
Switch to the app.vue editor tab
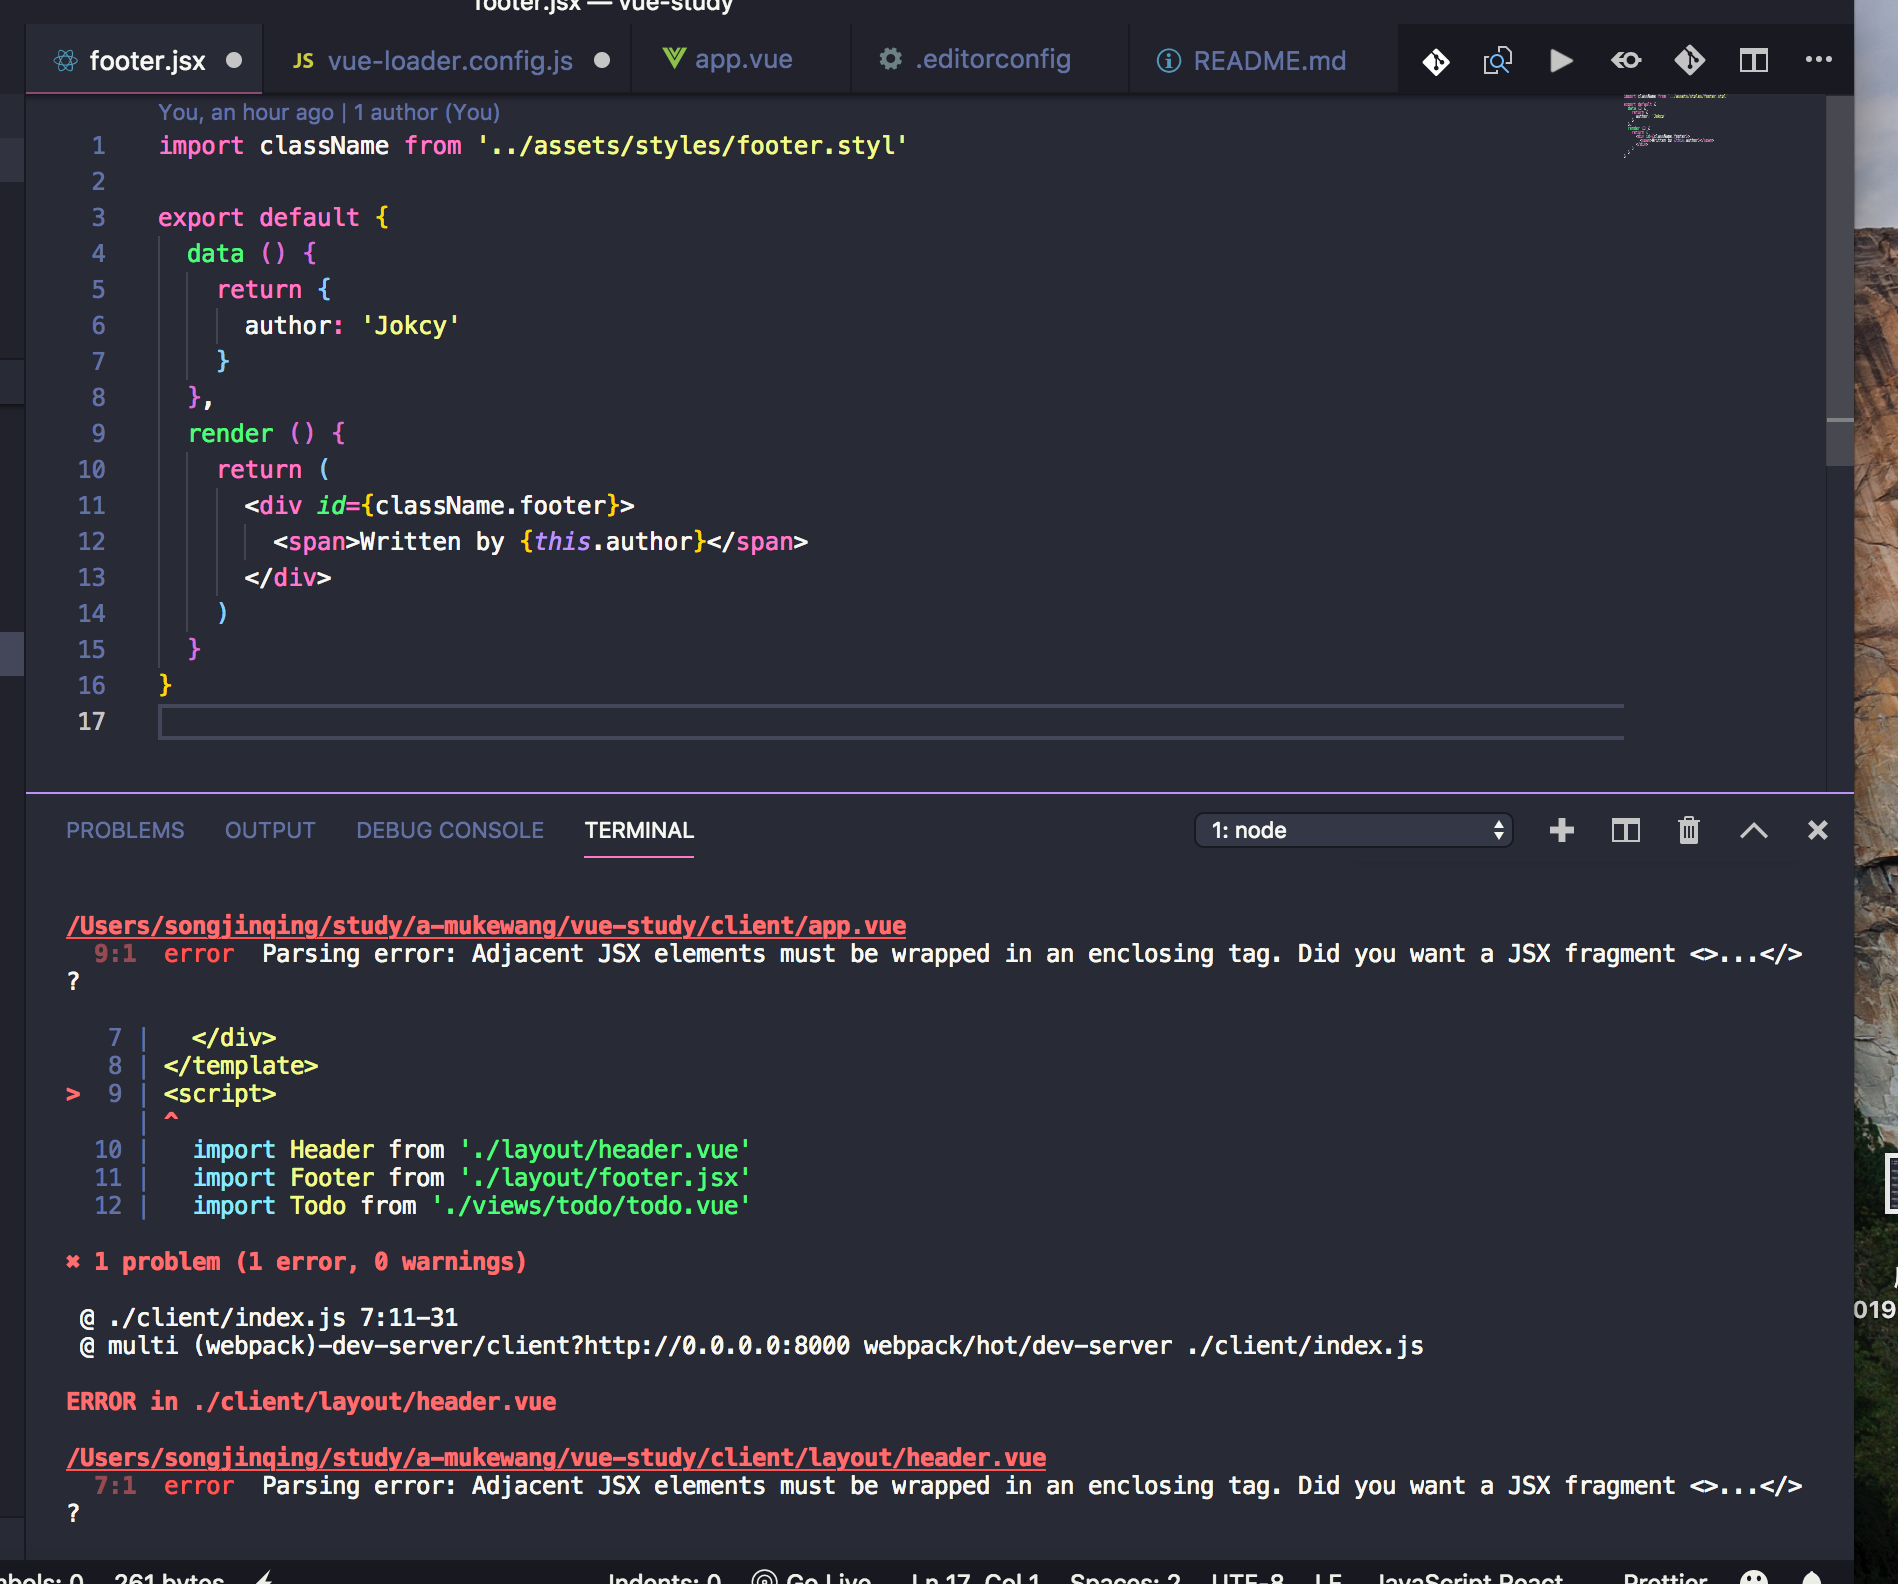[x=743, y=60]
